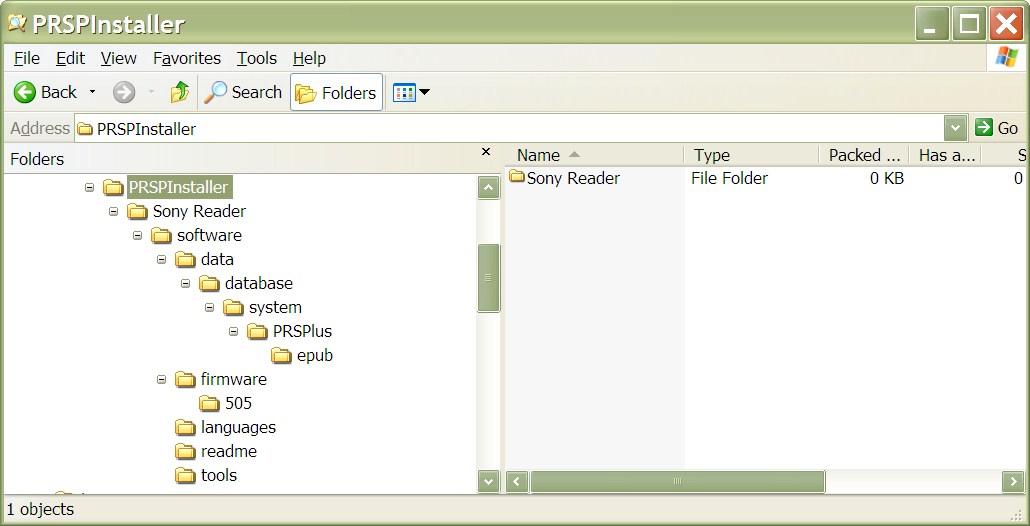Open the Search pane
Image resolution: width=1030 pixels, height=526 pixels.
tap(242, 93)
